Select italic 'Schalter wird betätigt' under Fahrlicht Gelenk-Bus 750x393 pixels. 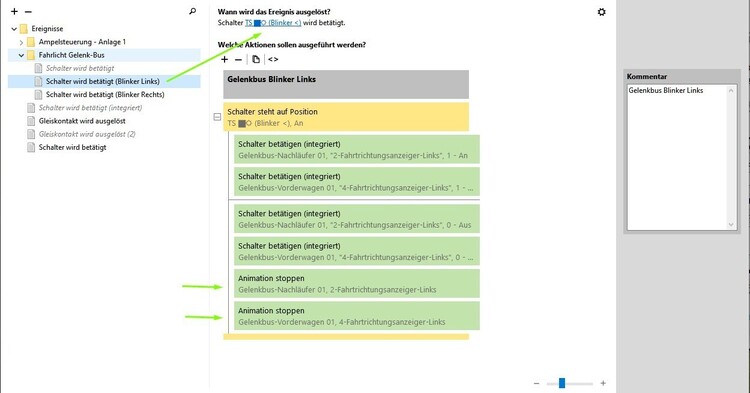(80, 68)
